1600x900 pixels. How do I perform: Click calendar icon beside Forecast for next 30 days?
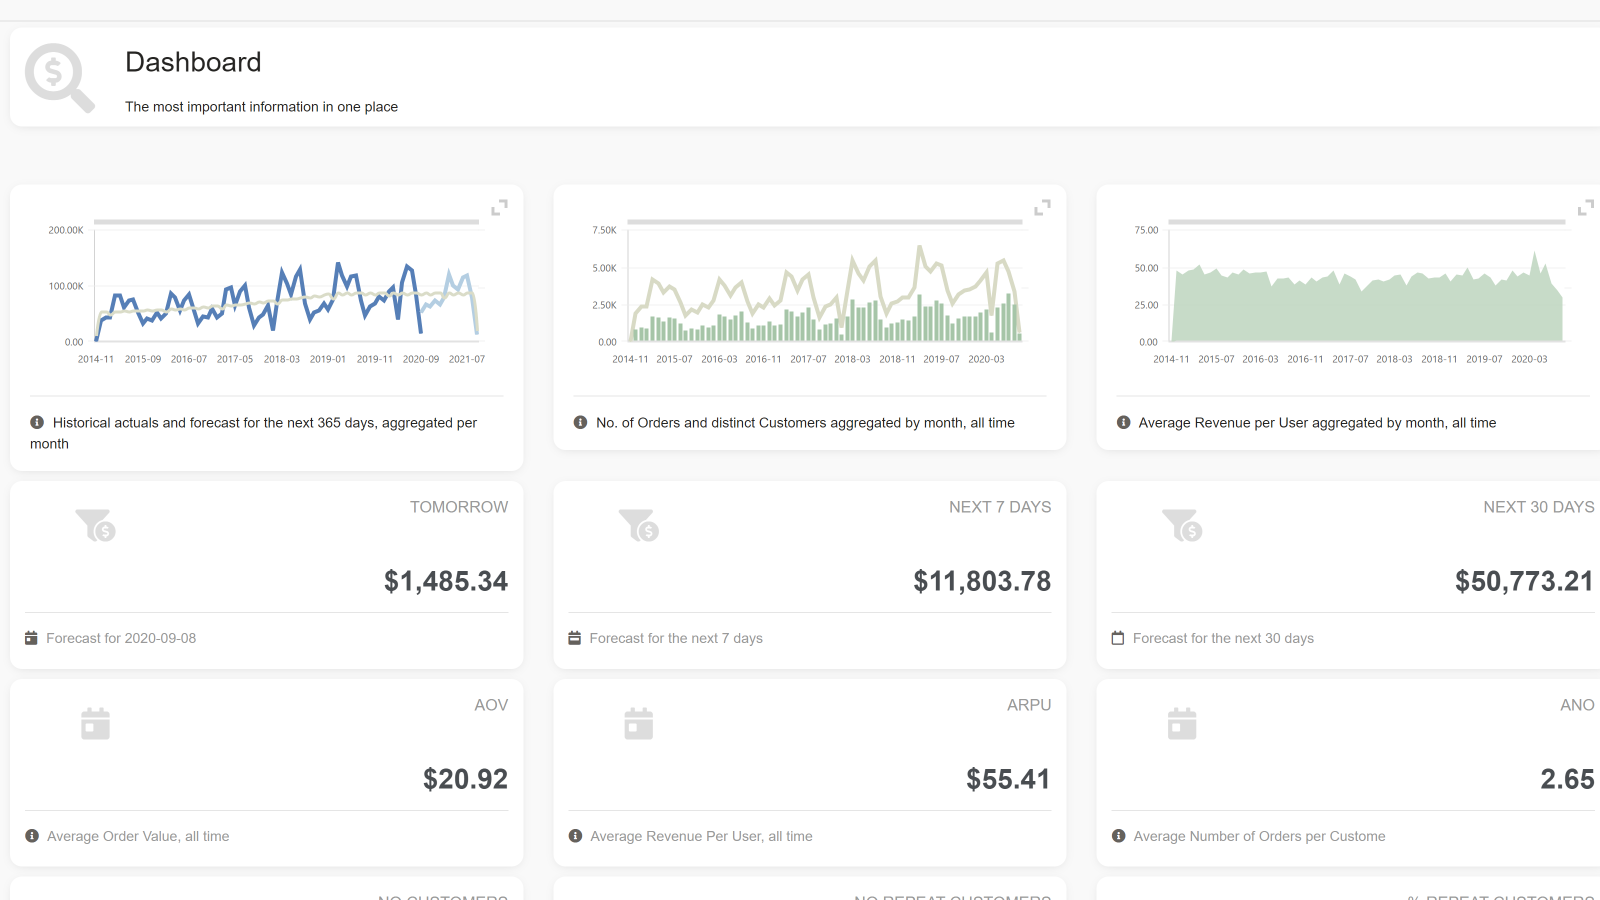[1118, 638]
